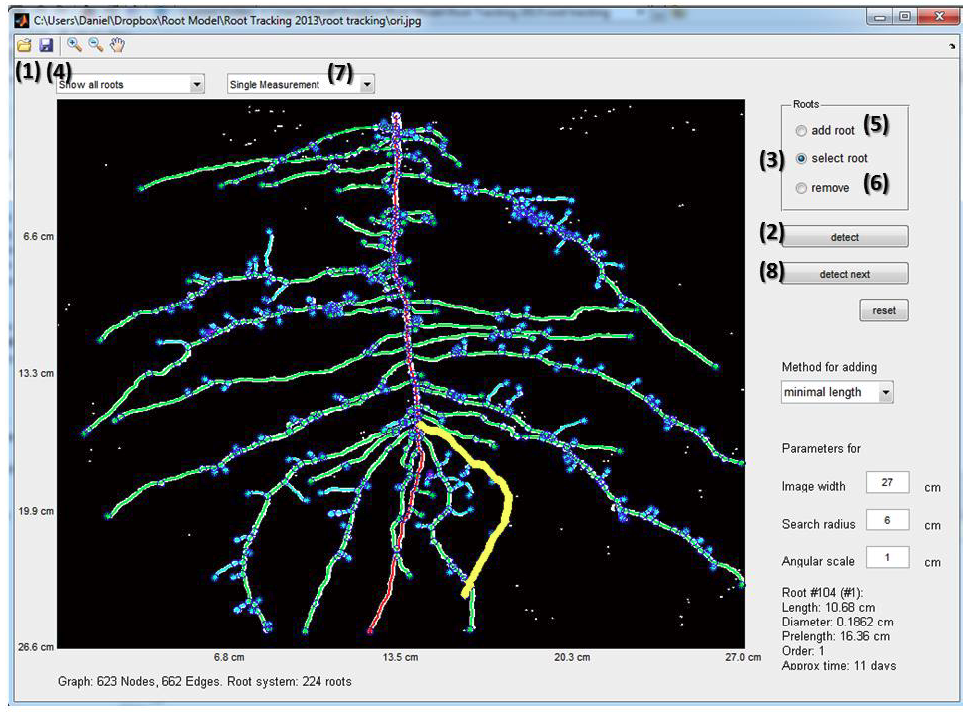967x712 pixels.
Task: Activate the zoom in magnifier tool
Action: 74,44
